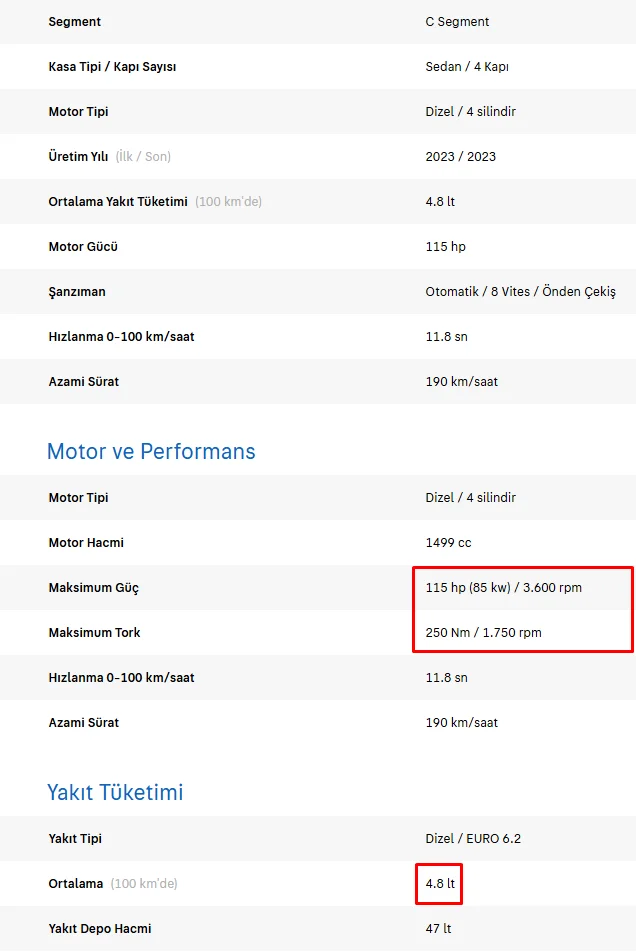Select the Şanzıman row label
Screen dimensions: 636x952
click(77, 292)
